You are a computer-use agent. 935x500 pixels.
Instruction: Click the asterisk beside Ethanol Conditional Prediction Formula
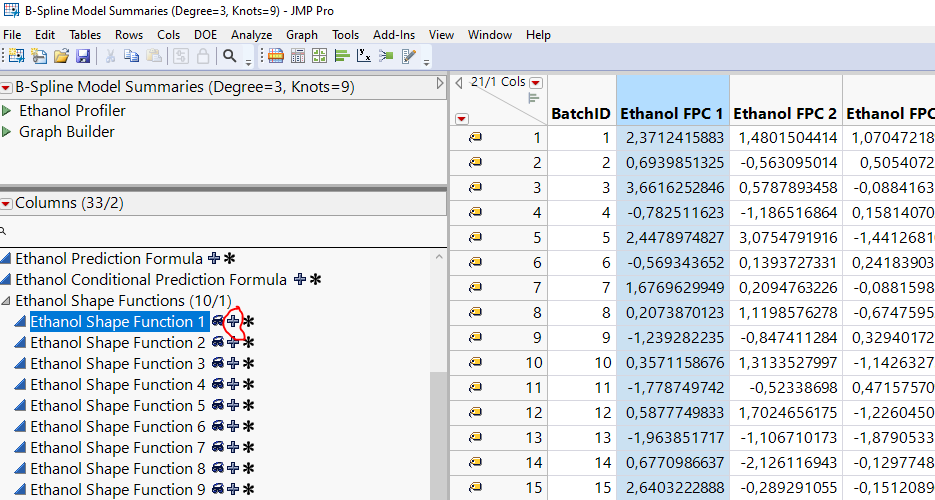pos(315,279)
